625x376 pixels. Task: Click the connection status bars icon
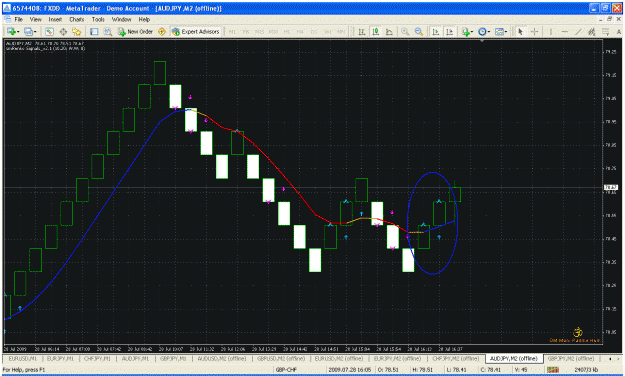point(553,370)
